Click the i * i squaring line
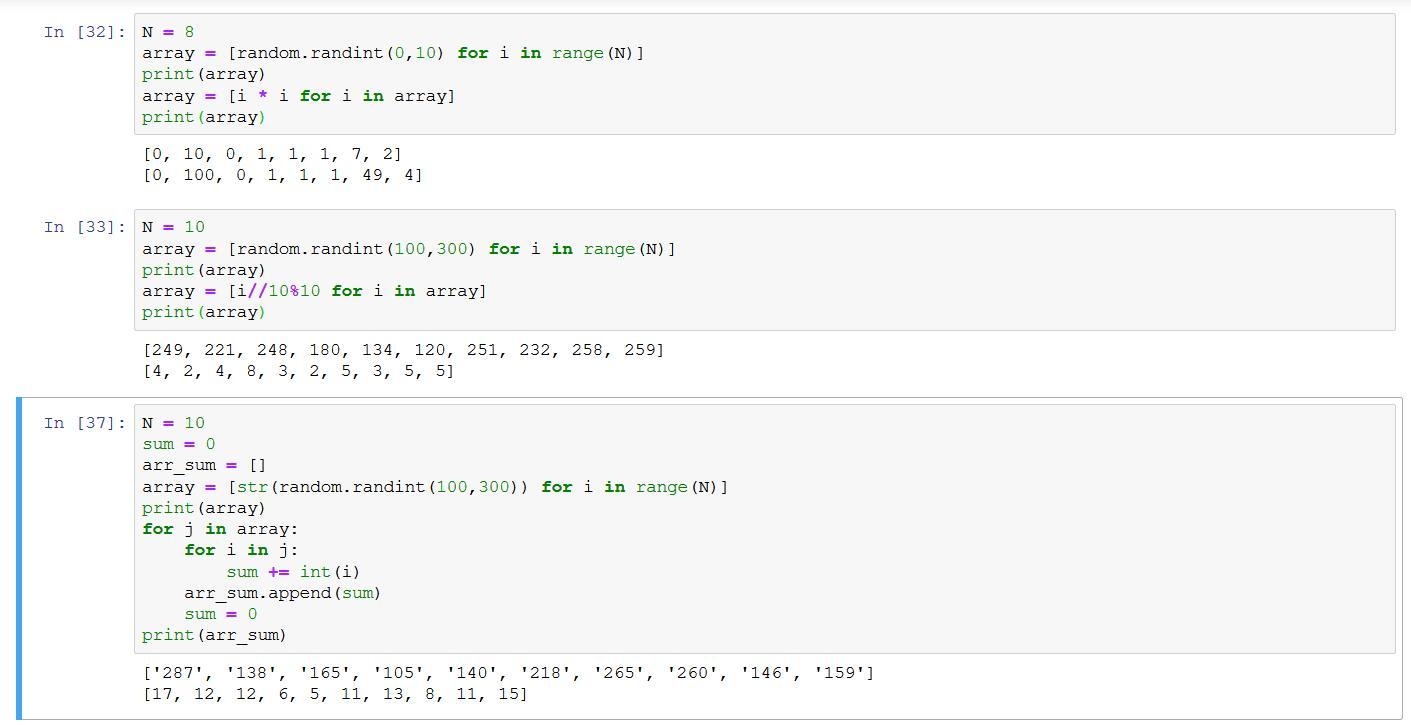The height and width of the screenshot is (725, 1411). pos(298,96)
